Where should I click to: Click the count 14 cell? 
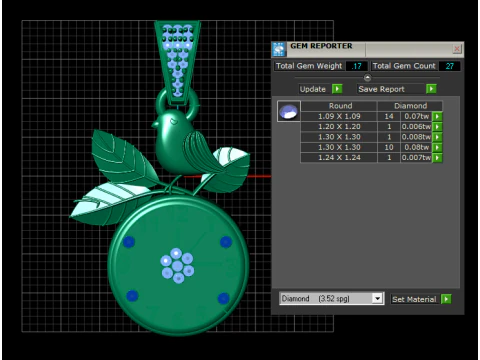tap(389, 116)
